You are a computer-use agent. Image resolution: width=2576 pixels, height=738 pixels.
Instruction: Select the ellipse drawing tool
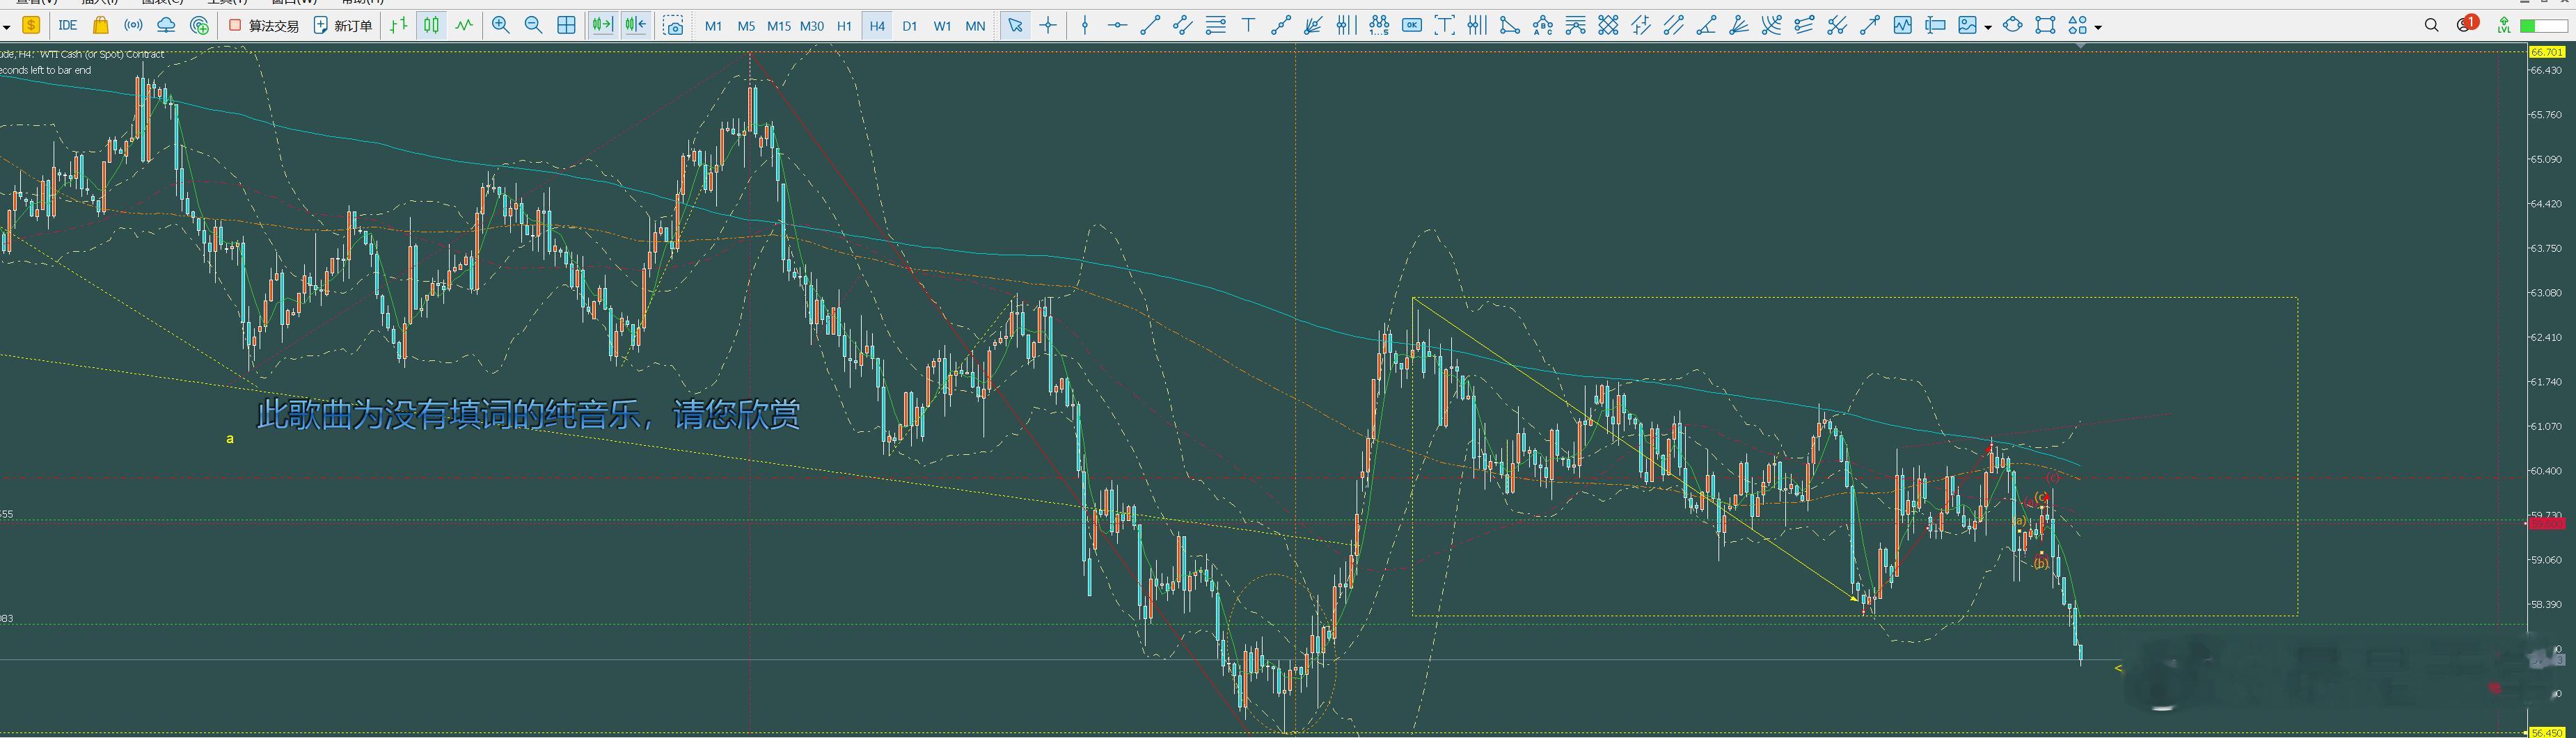[x=2013, y=25]
